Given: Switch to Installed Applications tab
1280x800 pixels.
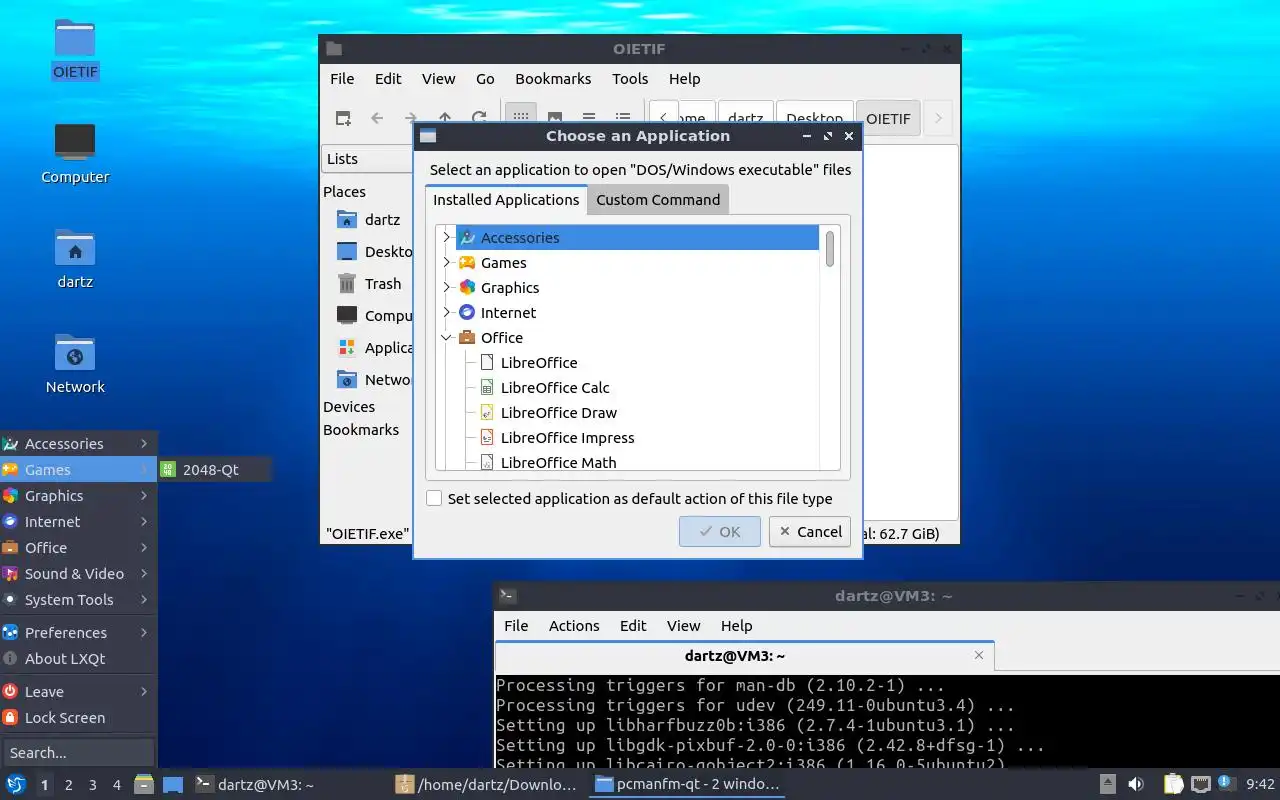Looking at the screenshot, I should click(506, 199).
